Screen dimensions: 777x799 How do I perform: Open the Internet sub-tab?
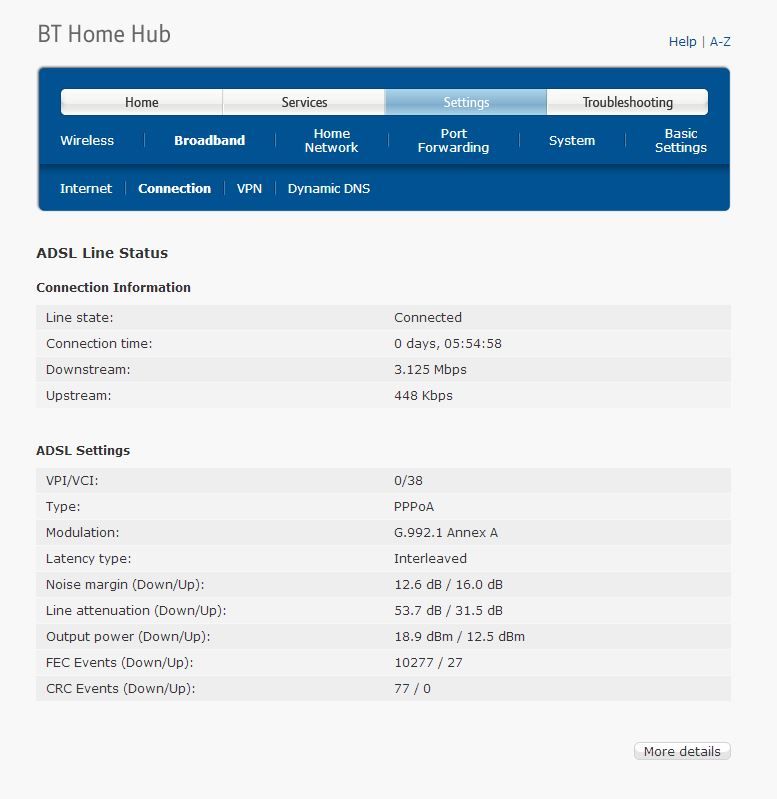click(x=86, y=189)
